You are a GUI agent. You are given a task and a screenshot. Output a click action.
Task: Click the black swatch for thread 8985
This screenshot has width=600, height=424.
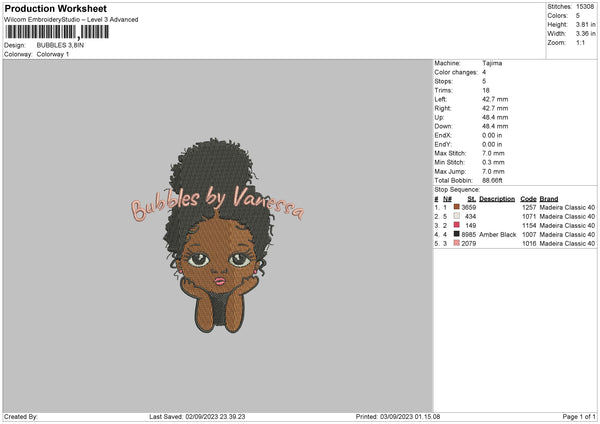[457, 234]
